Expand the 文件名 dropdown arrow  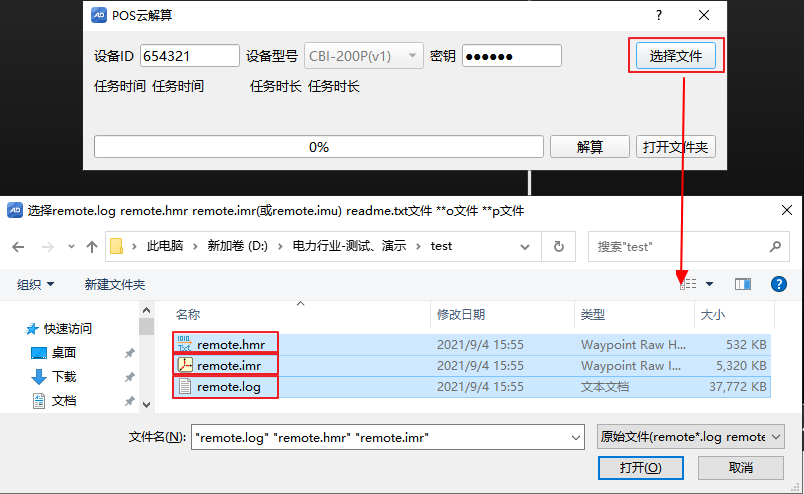click(576, 438)
